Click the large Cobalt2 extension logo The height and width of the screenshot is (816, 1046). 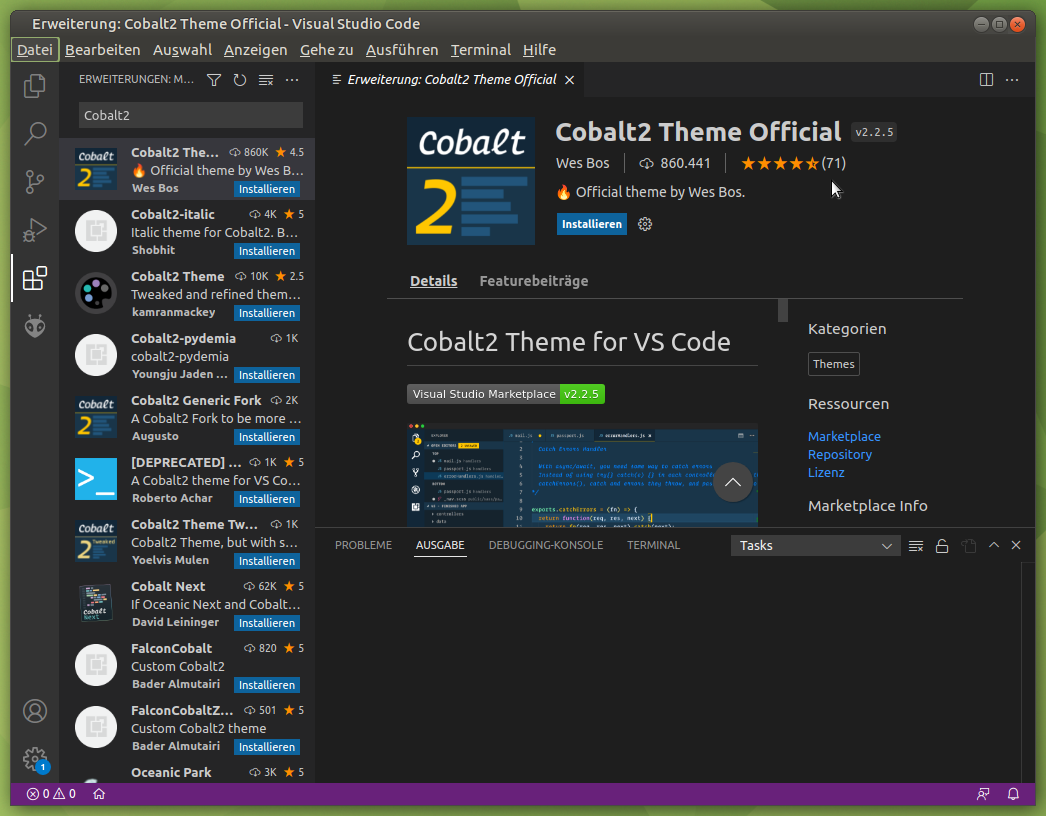coord(471,181)
